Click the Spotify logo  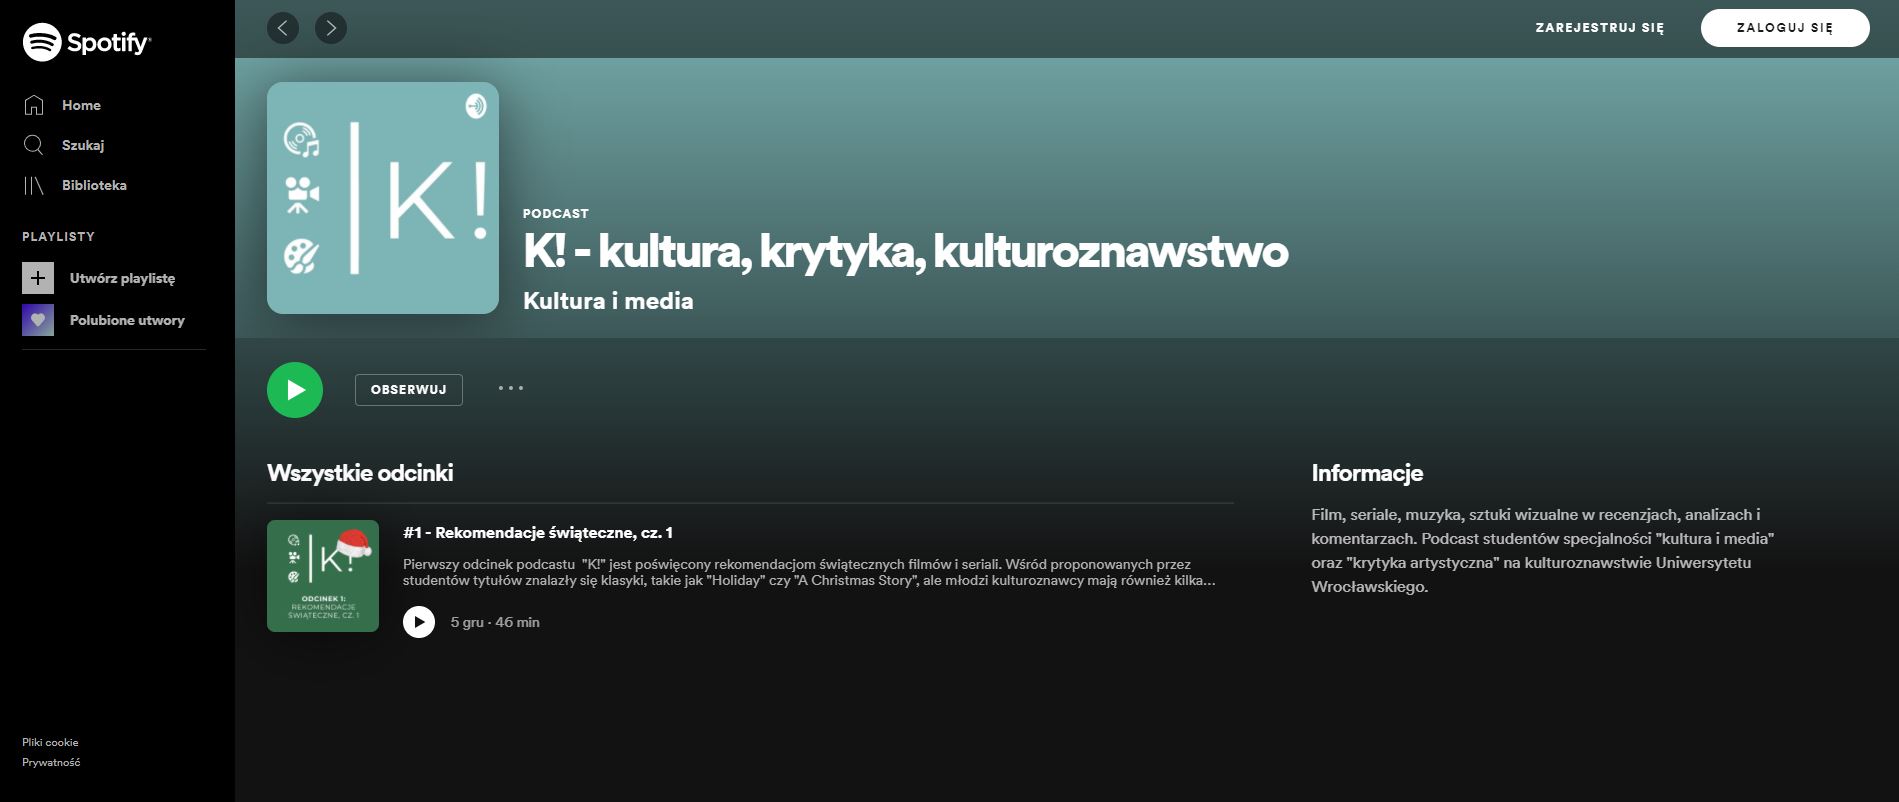coord(87,42)
